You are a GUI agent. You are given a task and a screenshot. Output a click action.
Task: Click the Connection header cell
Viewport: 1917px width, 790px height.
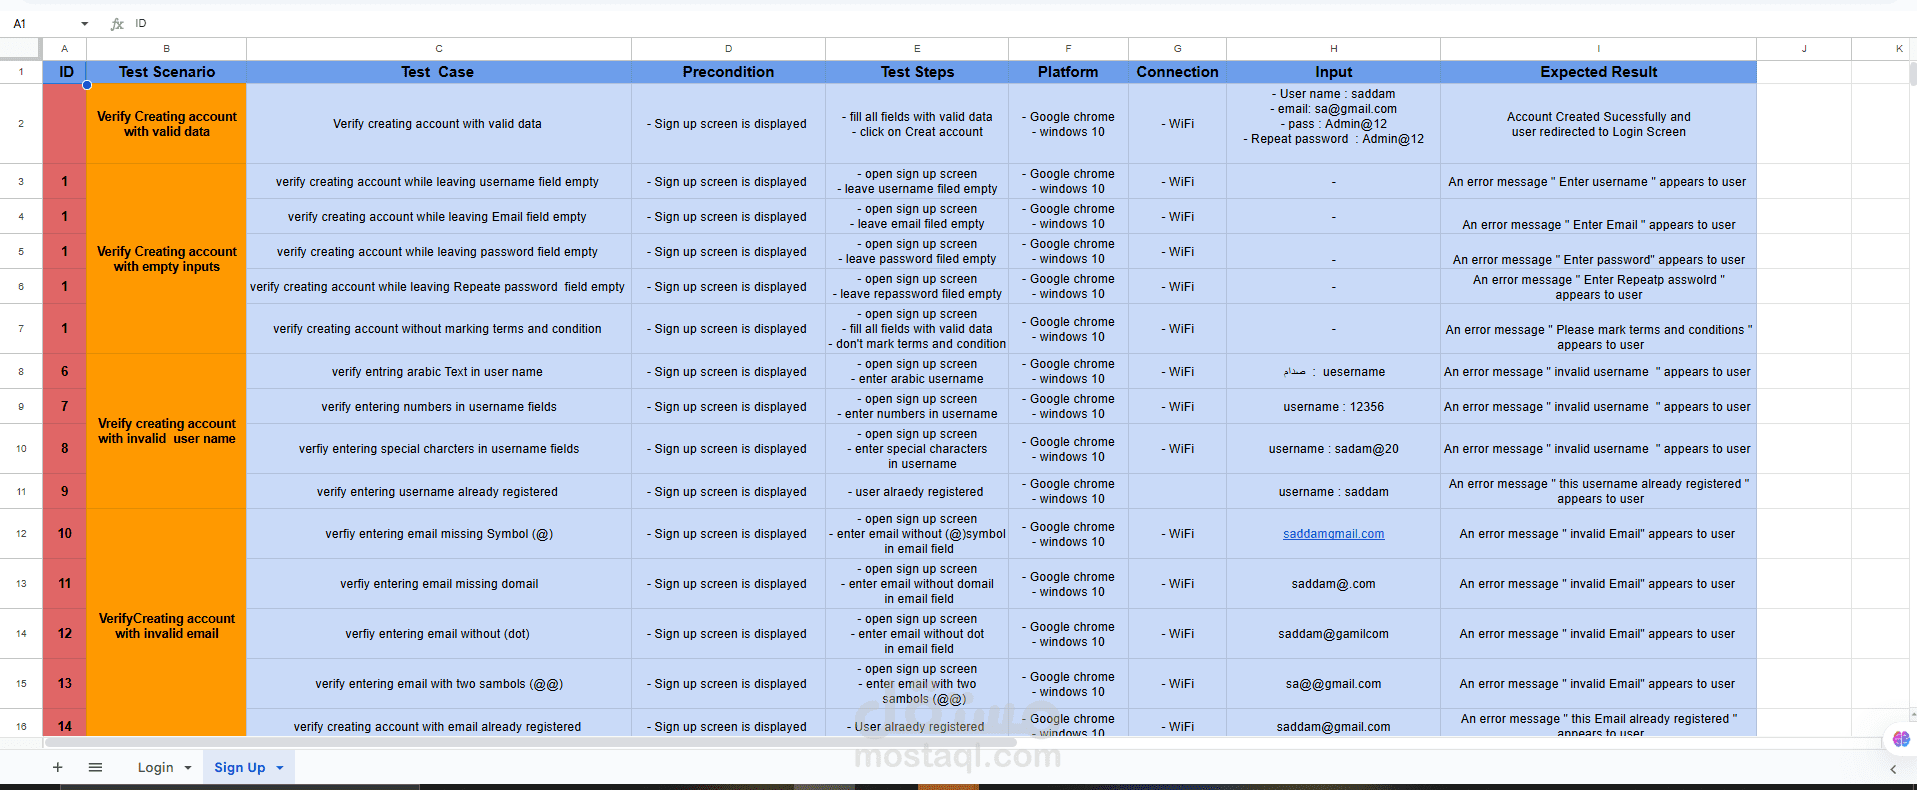coord(1177,72)
